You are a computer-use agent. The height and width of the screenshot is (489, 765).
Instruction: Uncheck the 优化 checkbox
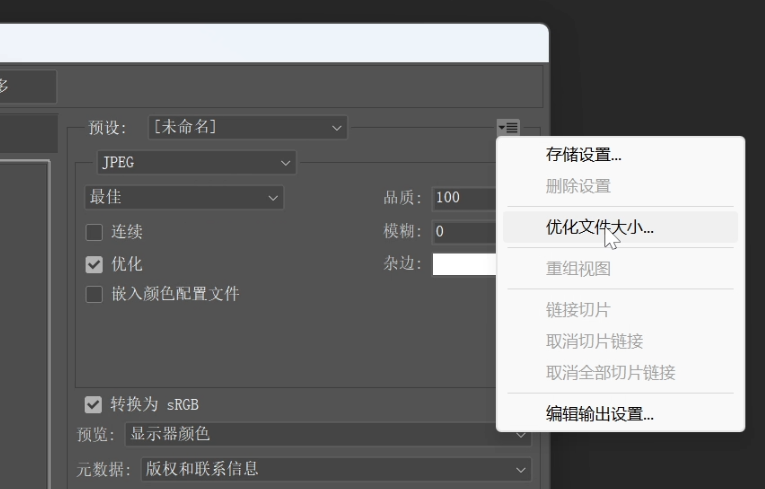(x=94, y=264)
